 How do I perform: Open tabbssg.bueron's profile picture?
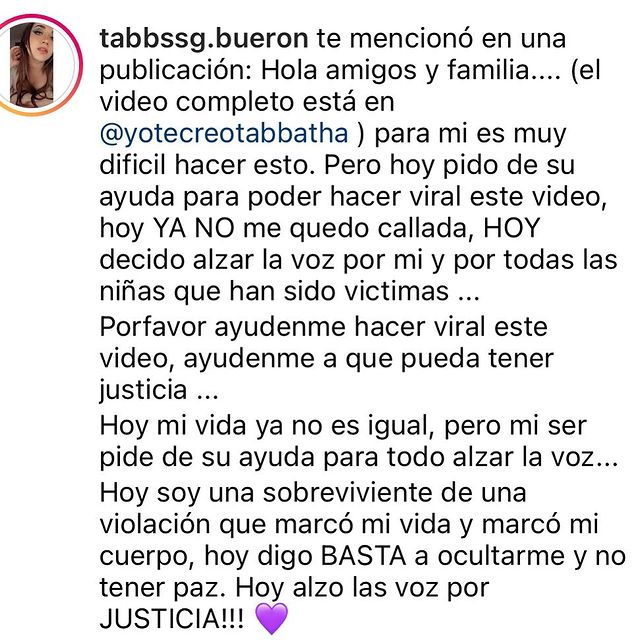tap(31, 65)
